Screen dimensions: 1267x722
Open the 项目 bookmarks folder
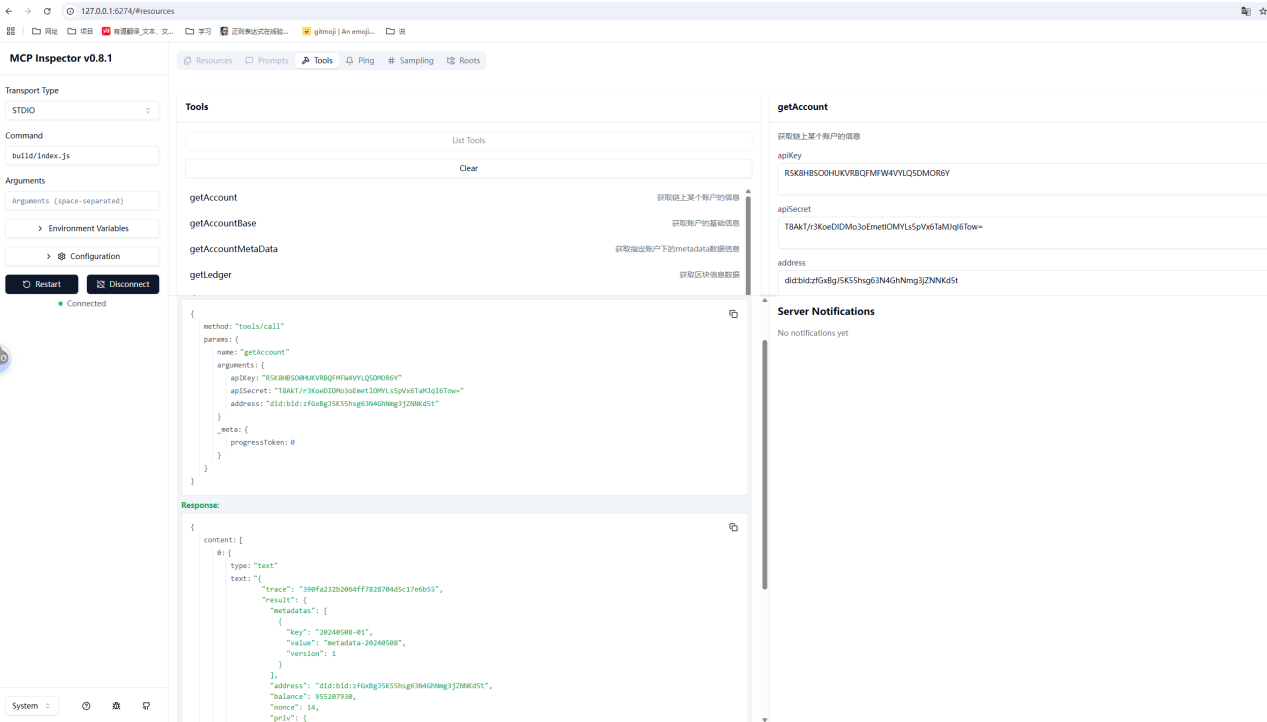(x=80, y=31)
